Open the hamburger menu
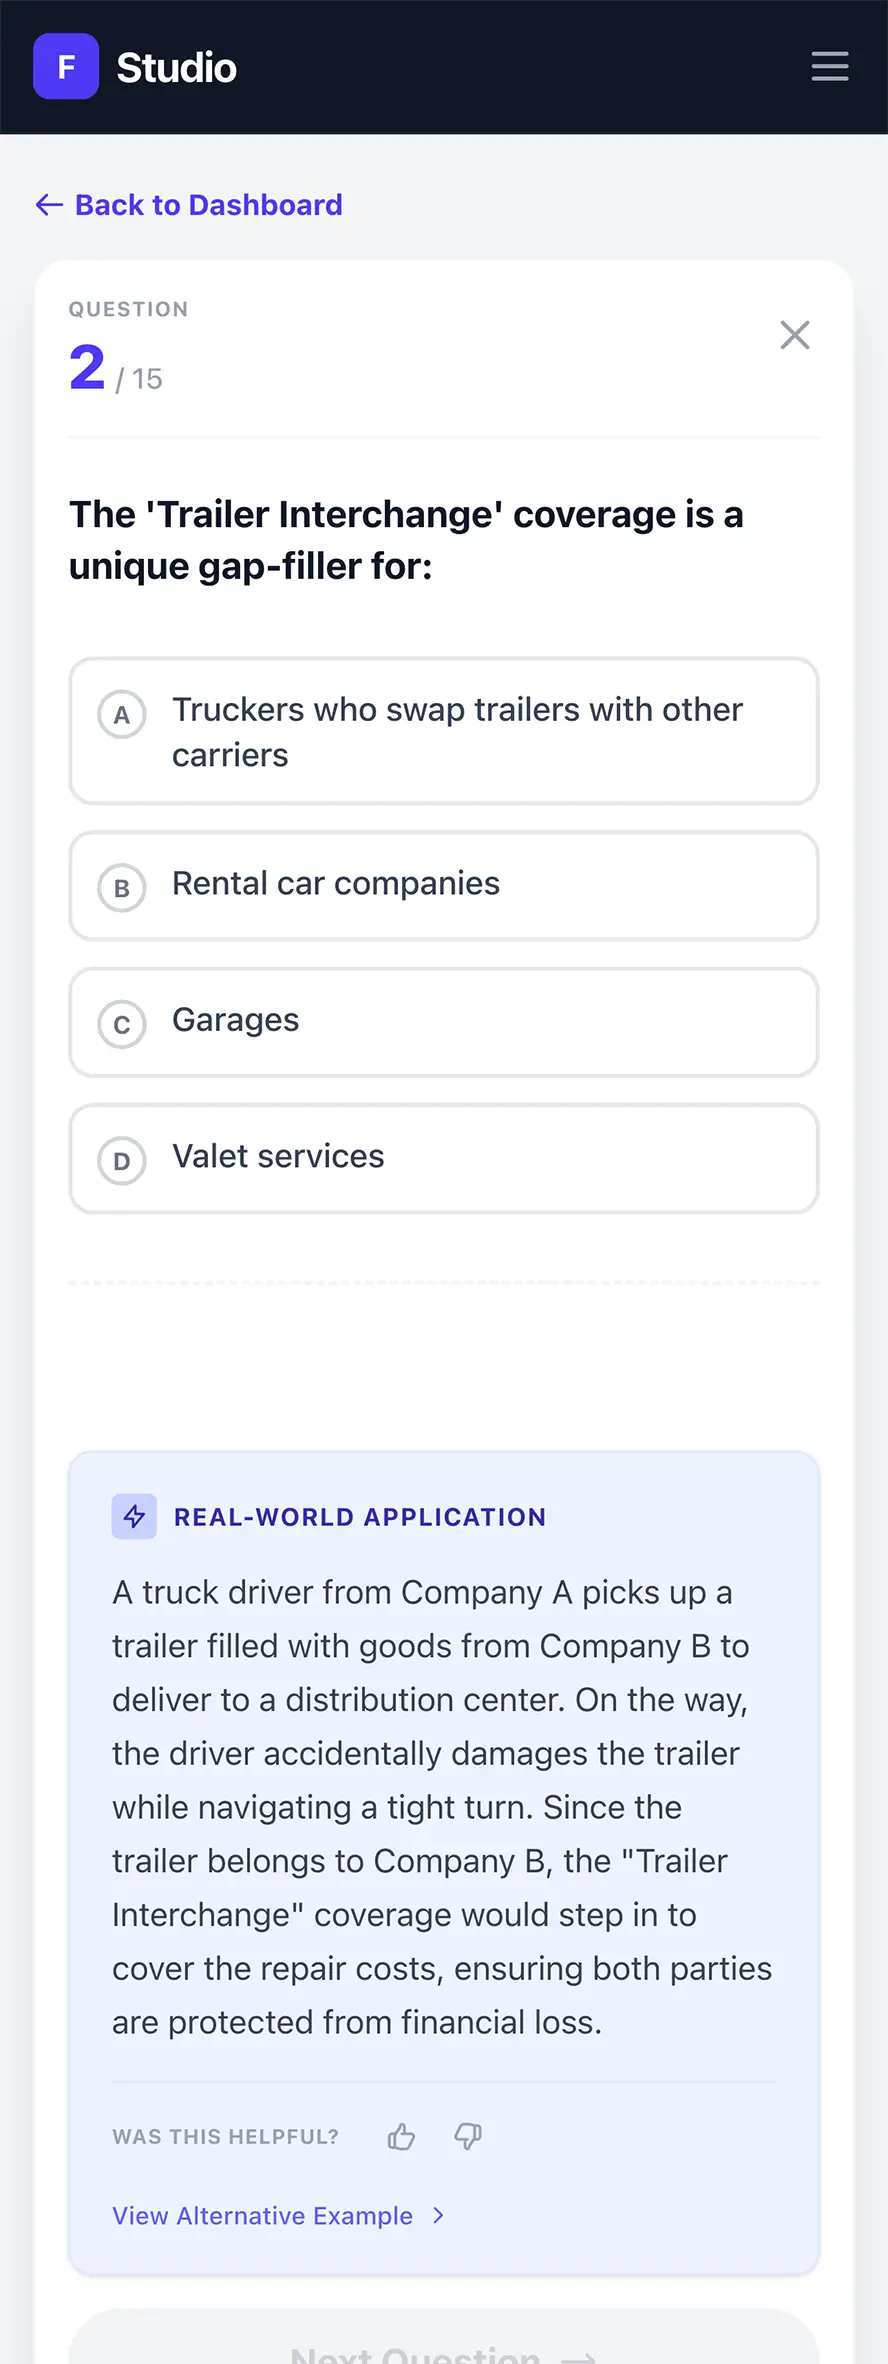888x2364 pixels. 829,67
